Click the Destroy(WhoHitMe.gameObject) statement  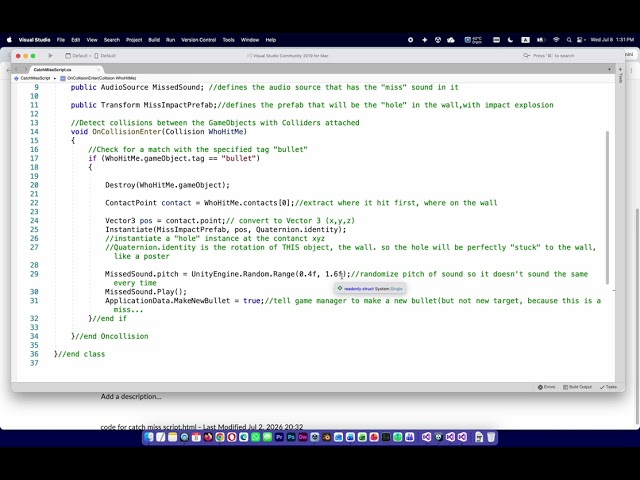coord(167,185)
